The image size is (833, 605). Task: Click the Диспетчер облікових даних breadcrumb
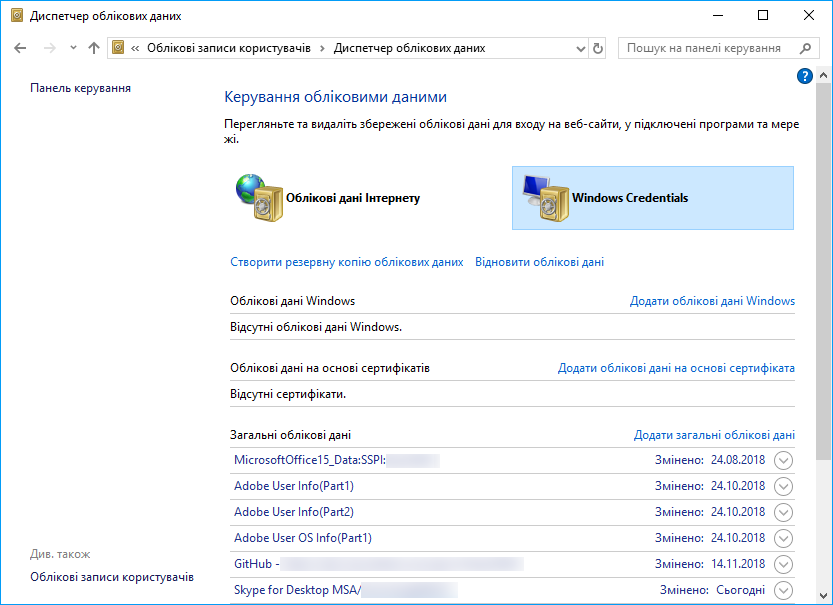409,48
